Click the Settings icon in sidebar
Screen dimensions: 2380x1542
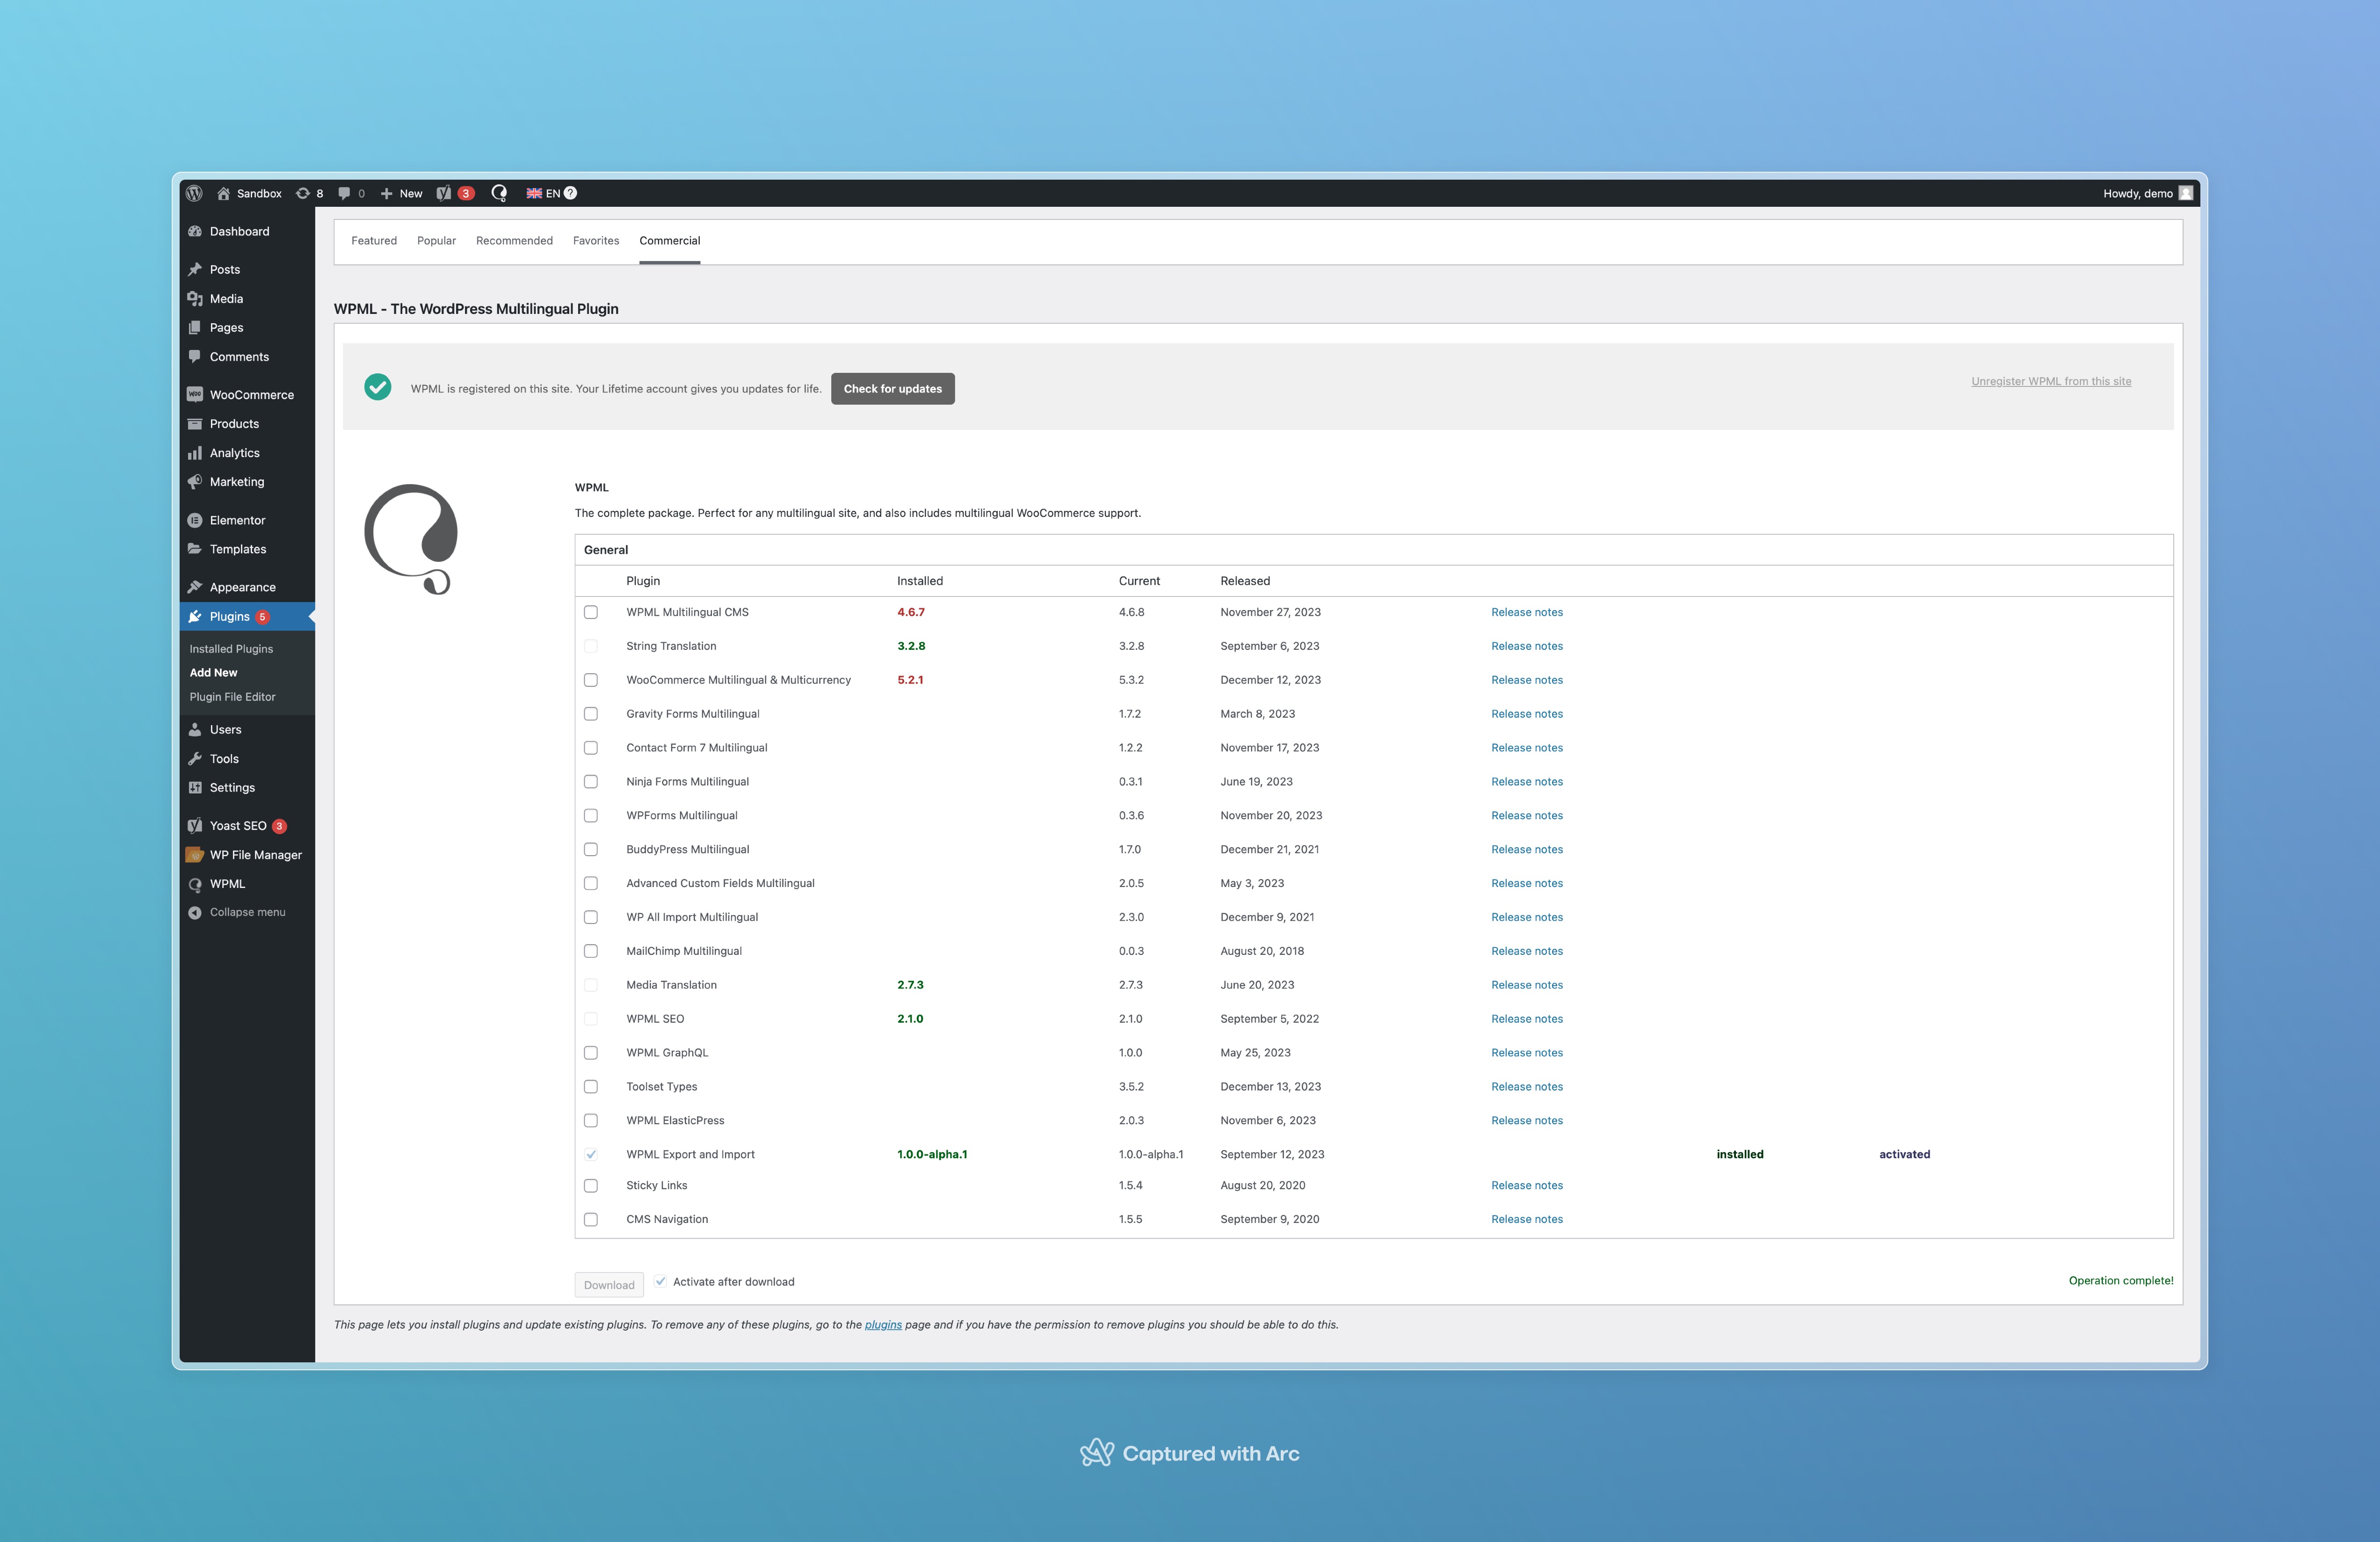click(195, 787)
